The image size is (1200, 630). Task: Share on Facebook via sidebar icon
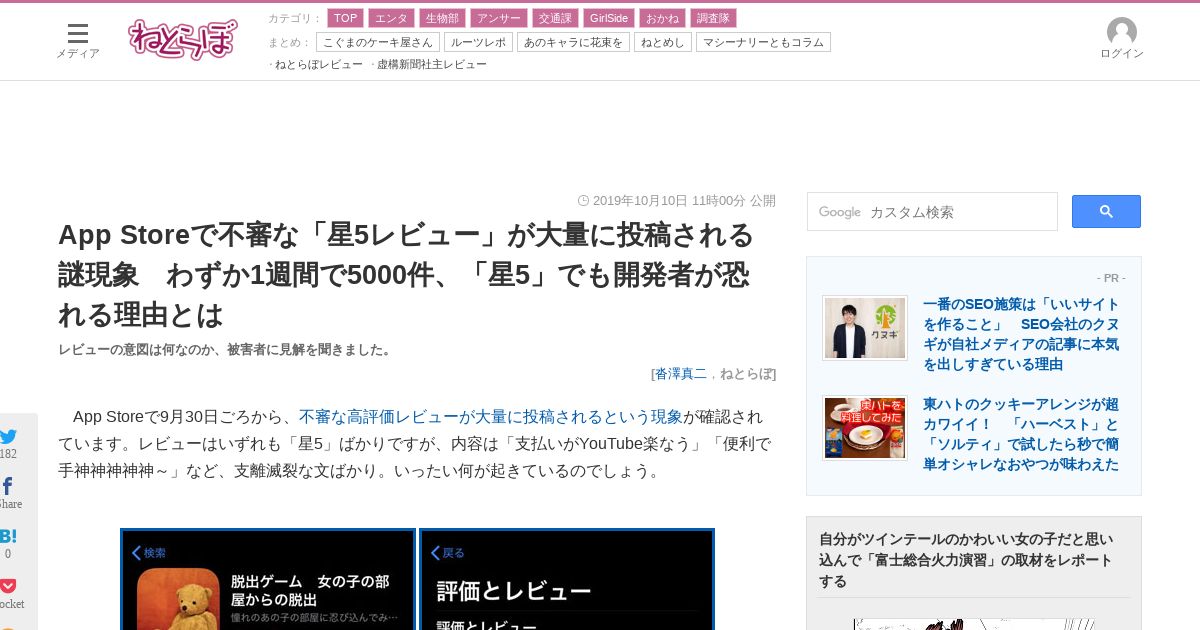7,486
